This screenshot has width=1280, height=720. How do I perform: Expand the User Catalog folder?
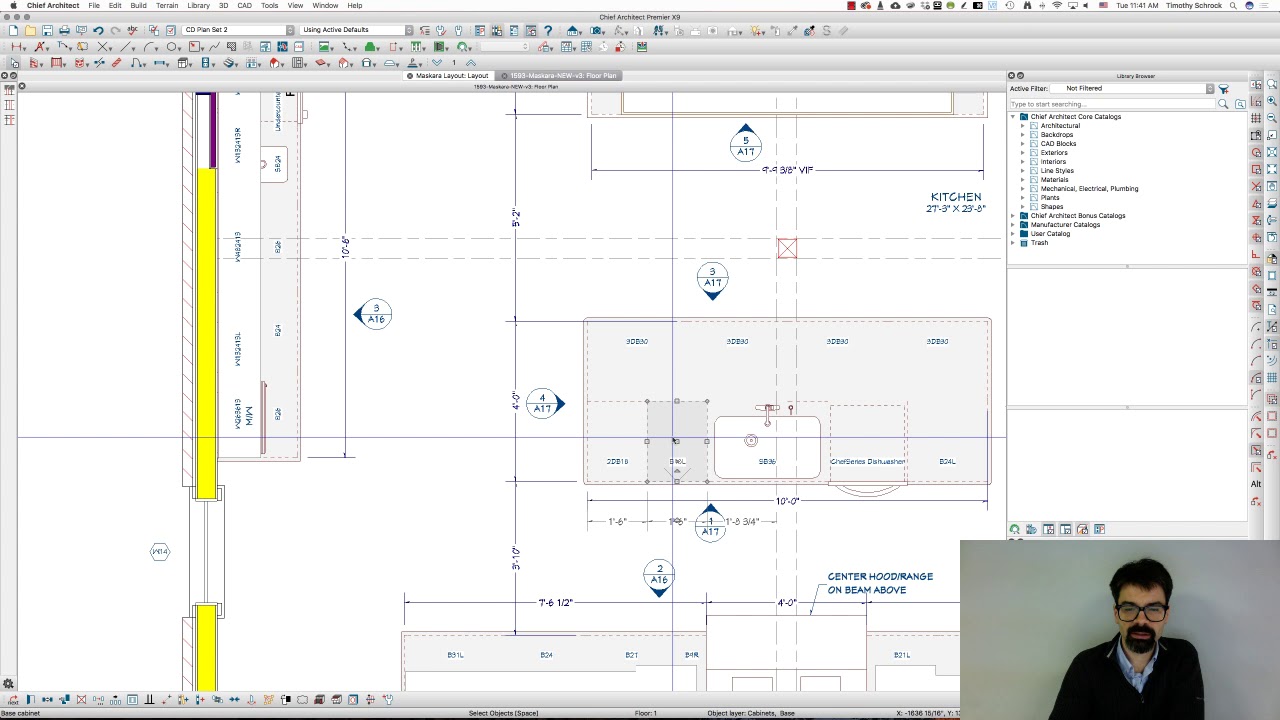1013,234
